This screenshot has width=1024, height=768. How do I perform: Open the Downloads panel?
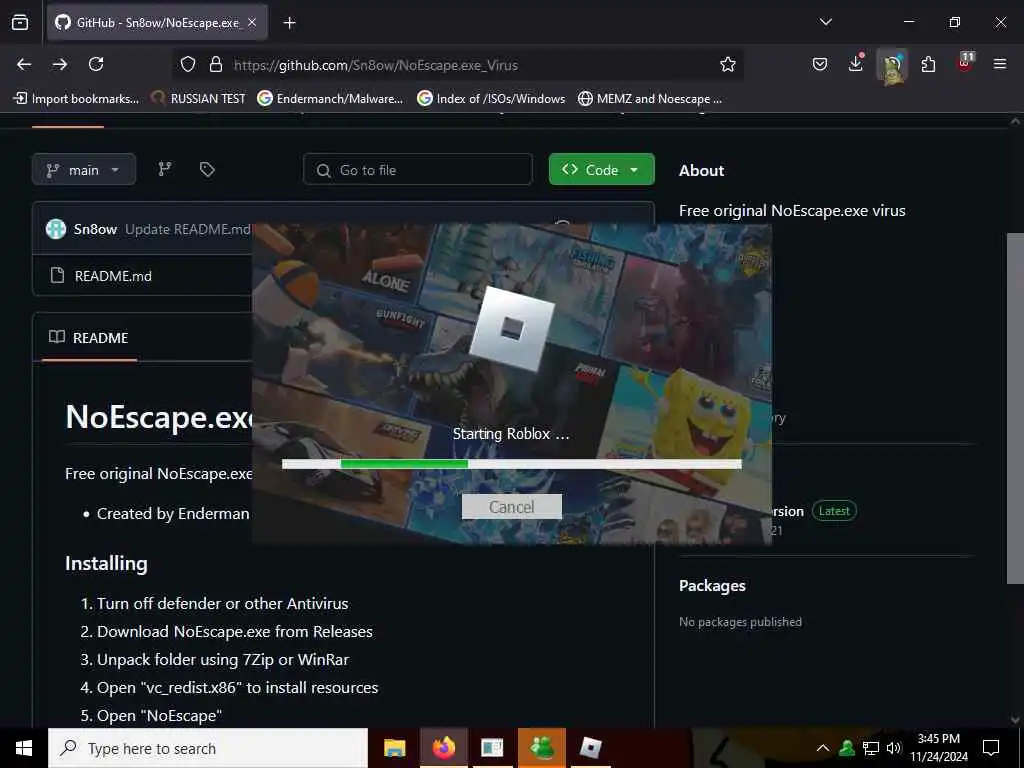[856, 63]
